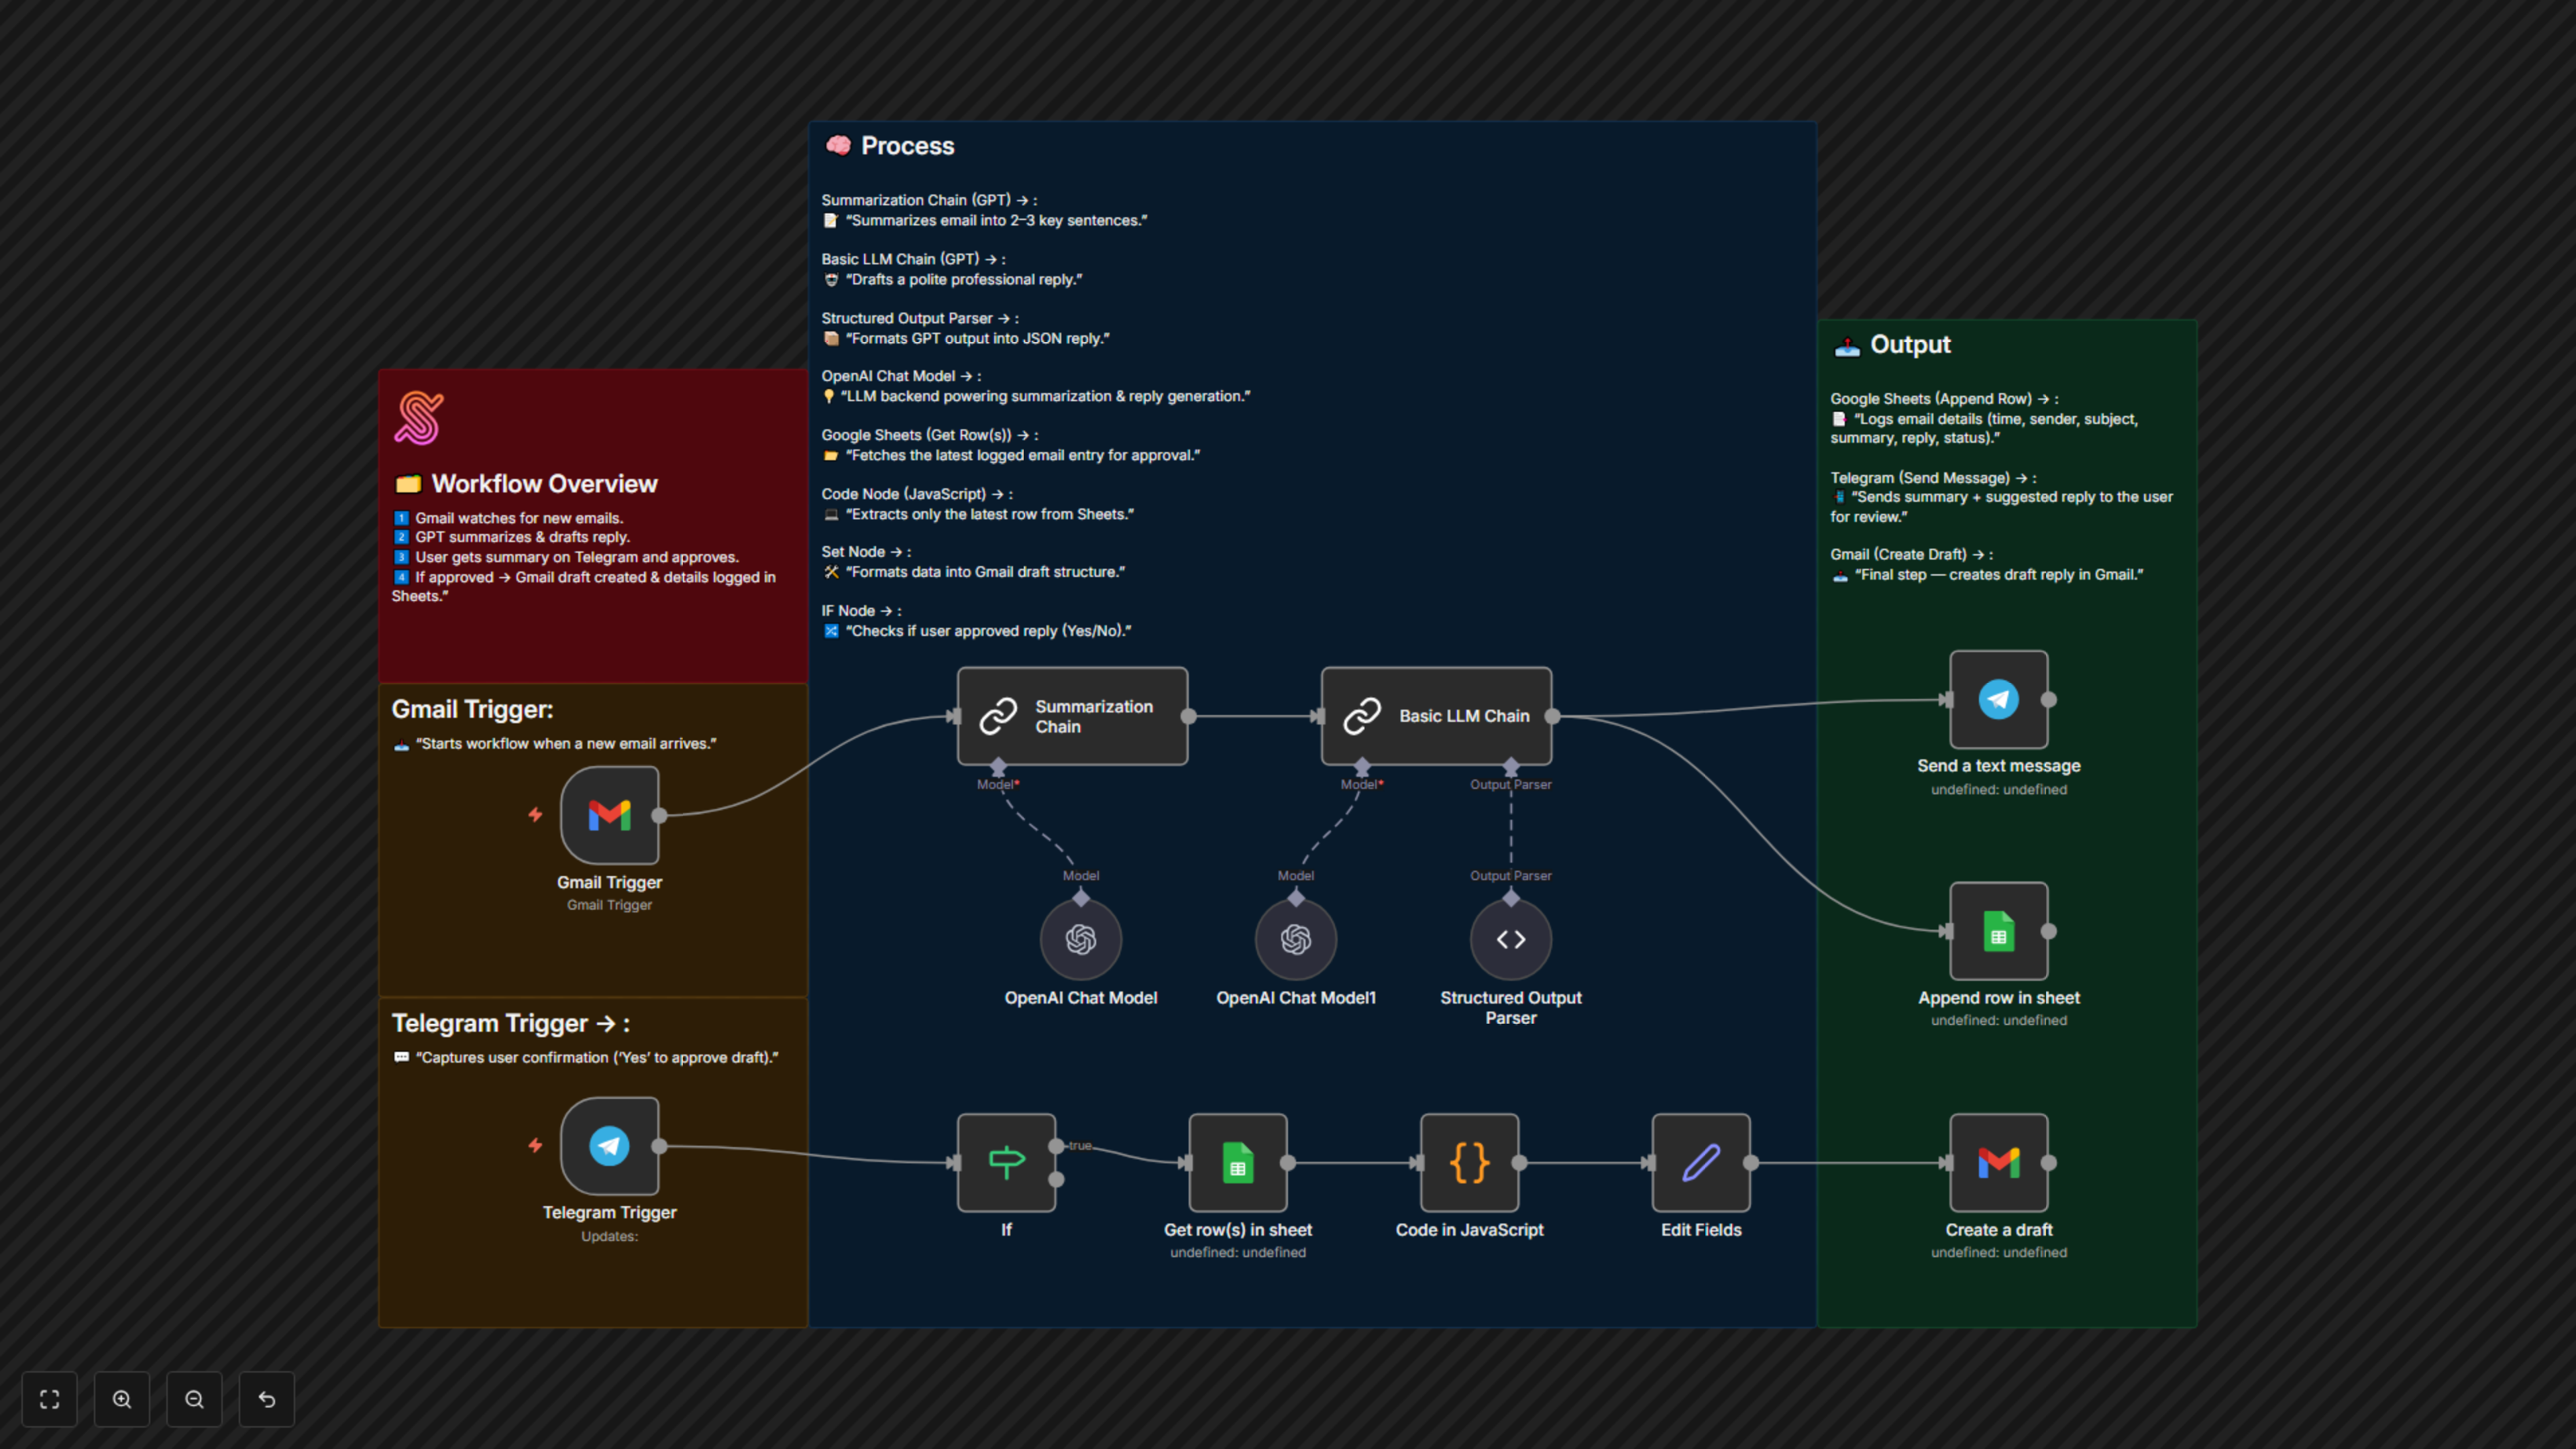Screen dimensions: 2576x1449
Task: Zoom in on the workflow canvas
Action: click(122, 1399)
